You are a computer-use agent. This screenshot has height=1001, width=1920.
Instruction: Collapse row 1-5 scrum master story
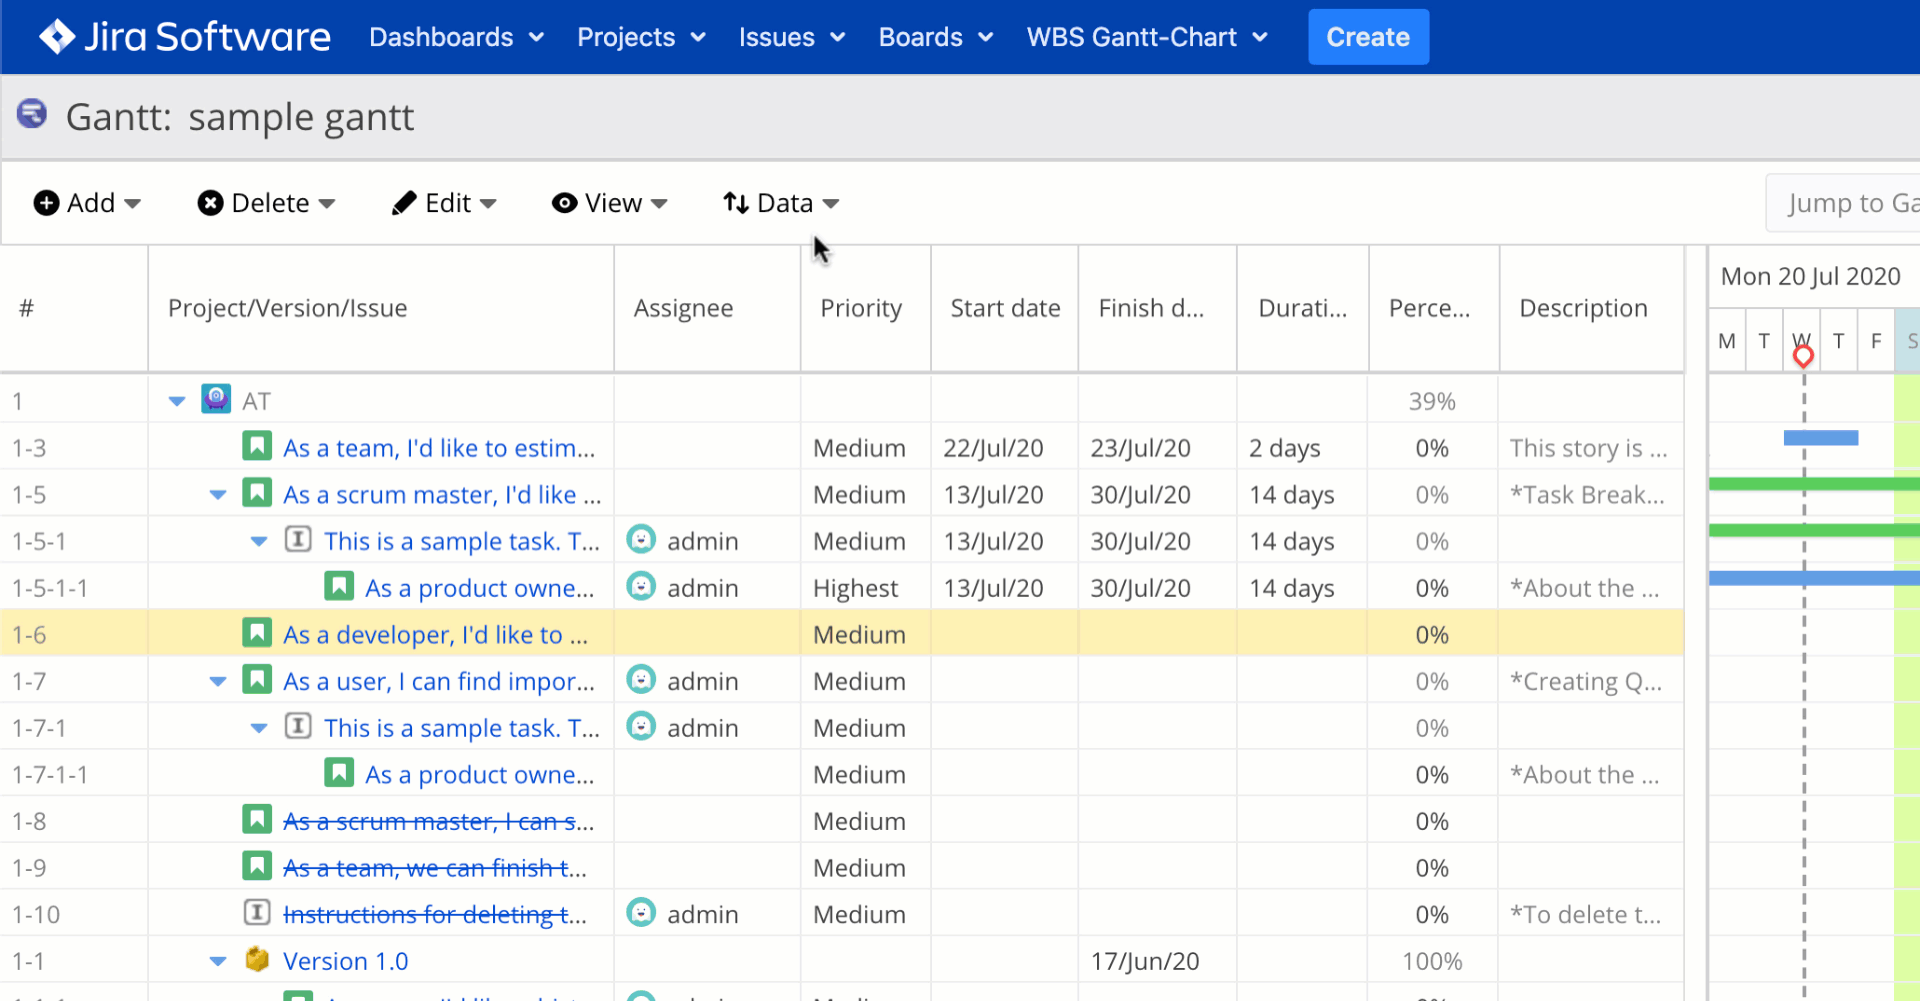(x=218, y=495)
